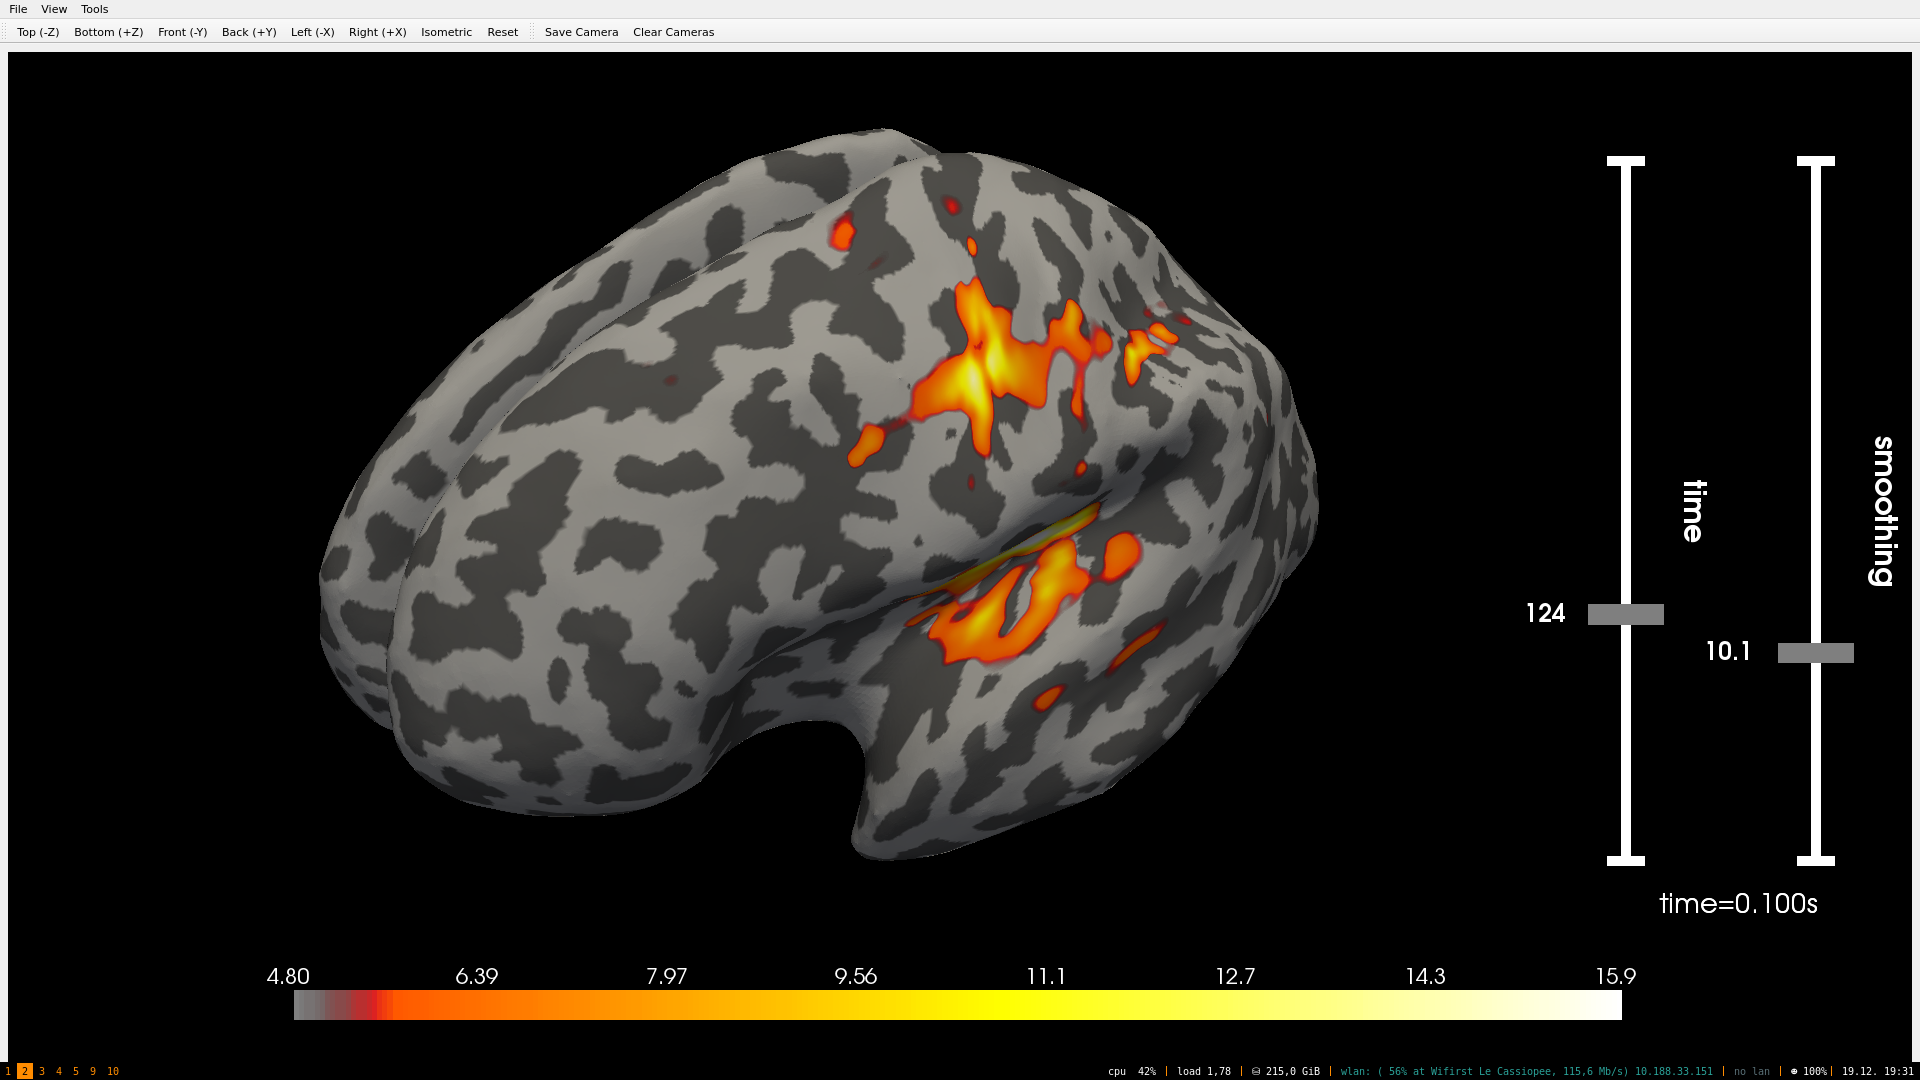1920x1080 pixels.
Task: Click the top end of time slider
Action: tap(1625, 161)
